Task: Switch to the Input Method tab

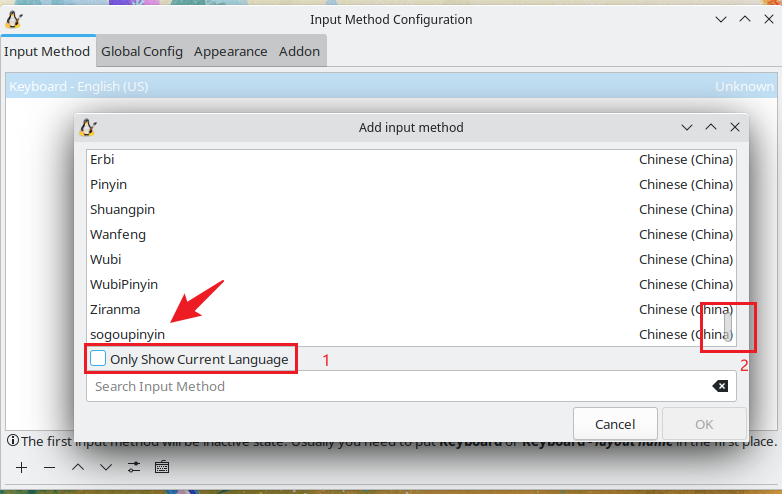Action: point(47,51)
